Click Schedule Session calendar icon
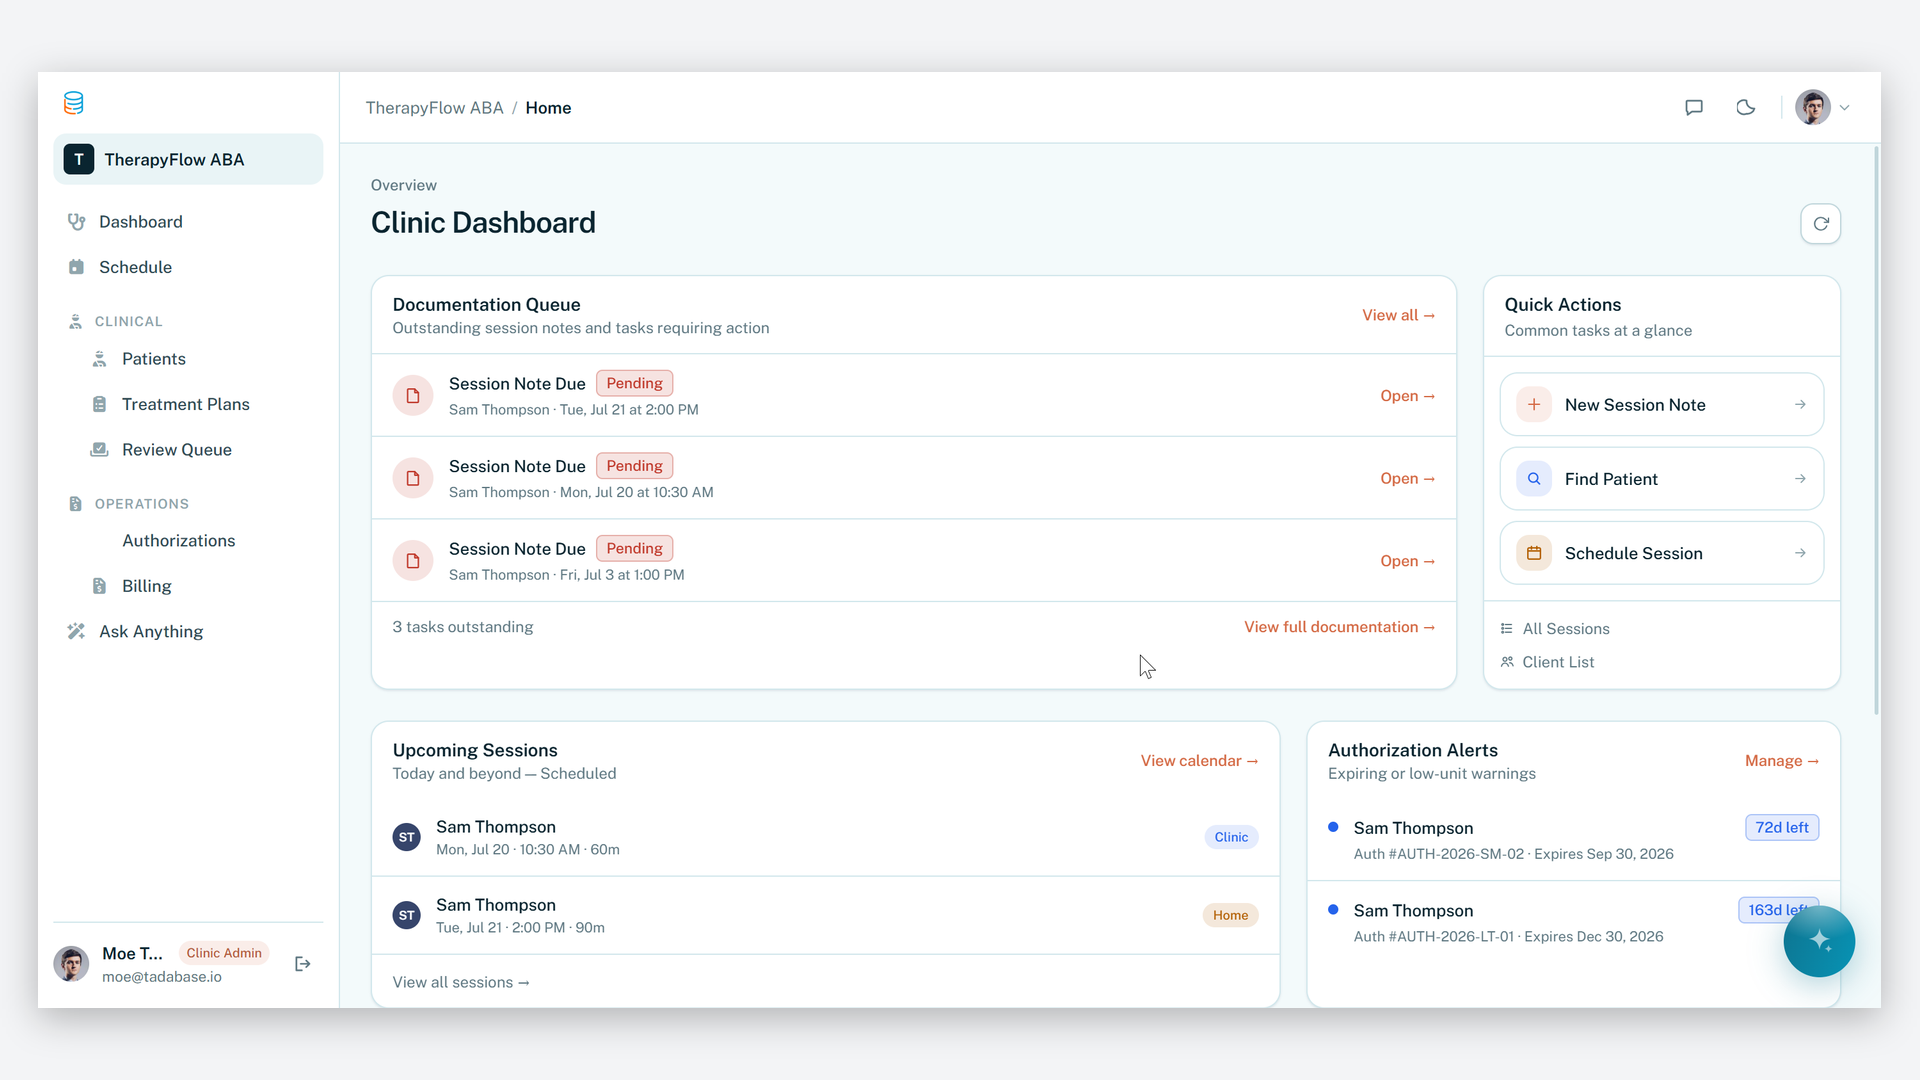 point(1534,553)
